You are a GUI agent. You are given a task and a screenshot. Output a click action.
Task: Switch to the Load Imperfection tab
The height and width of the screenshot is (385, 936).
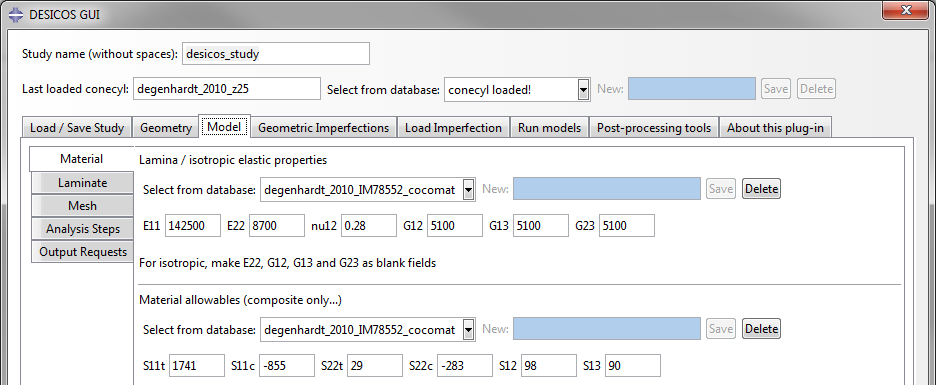point(454,128)
